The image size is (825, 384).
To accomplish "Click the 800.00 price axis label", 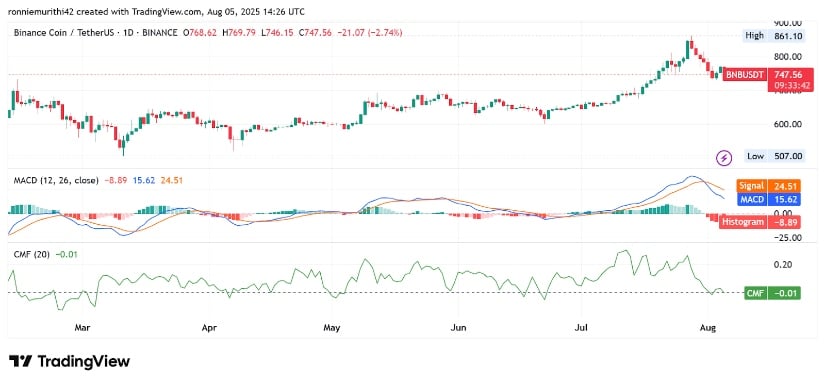I will [787, 57].
